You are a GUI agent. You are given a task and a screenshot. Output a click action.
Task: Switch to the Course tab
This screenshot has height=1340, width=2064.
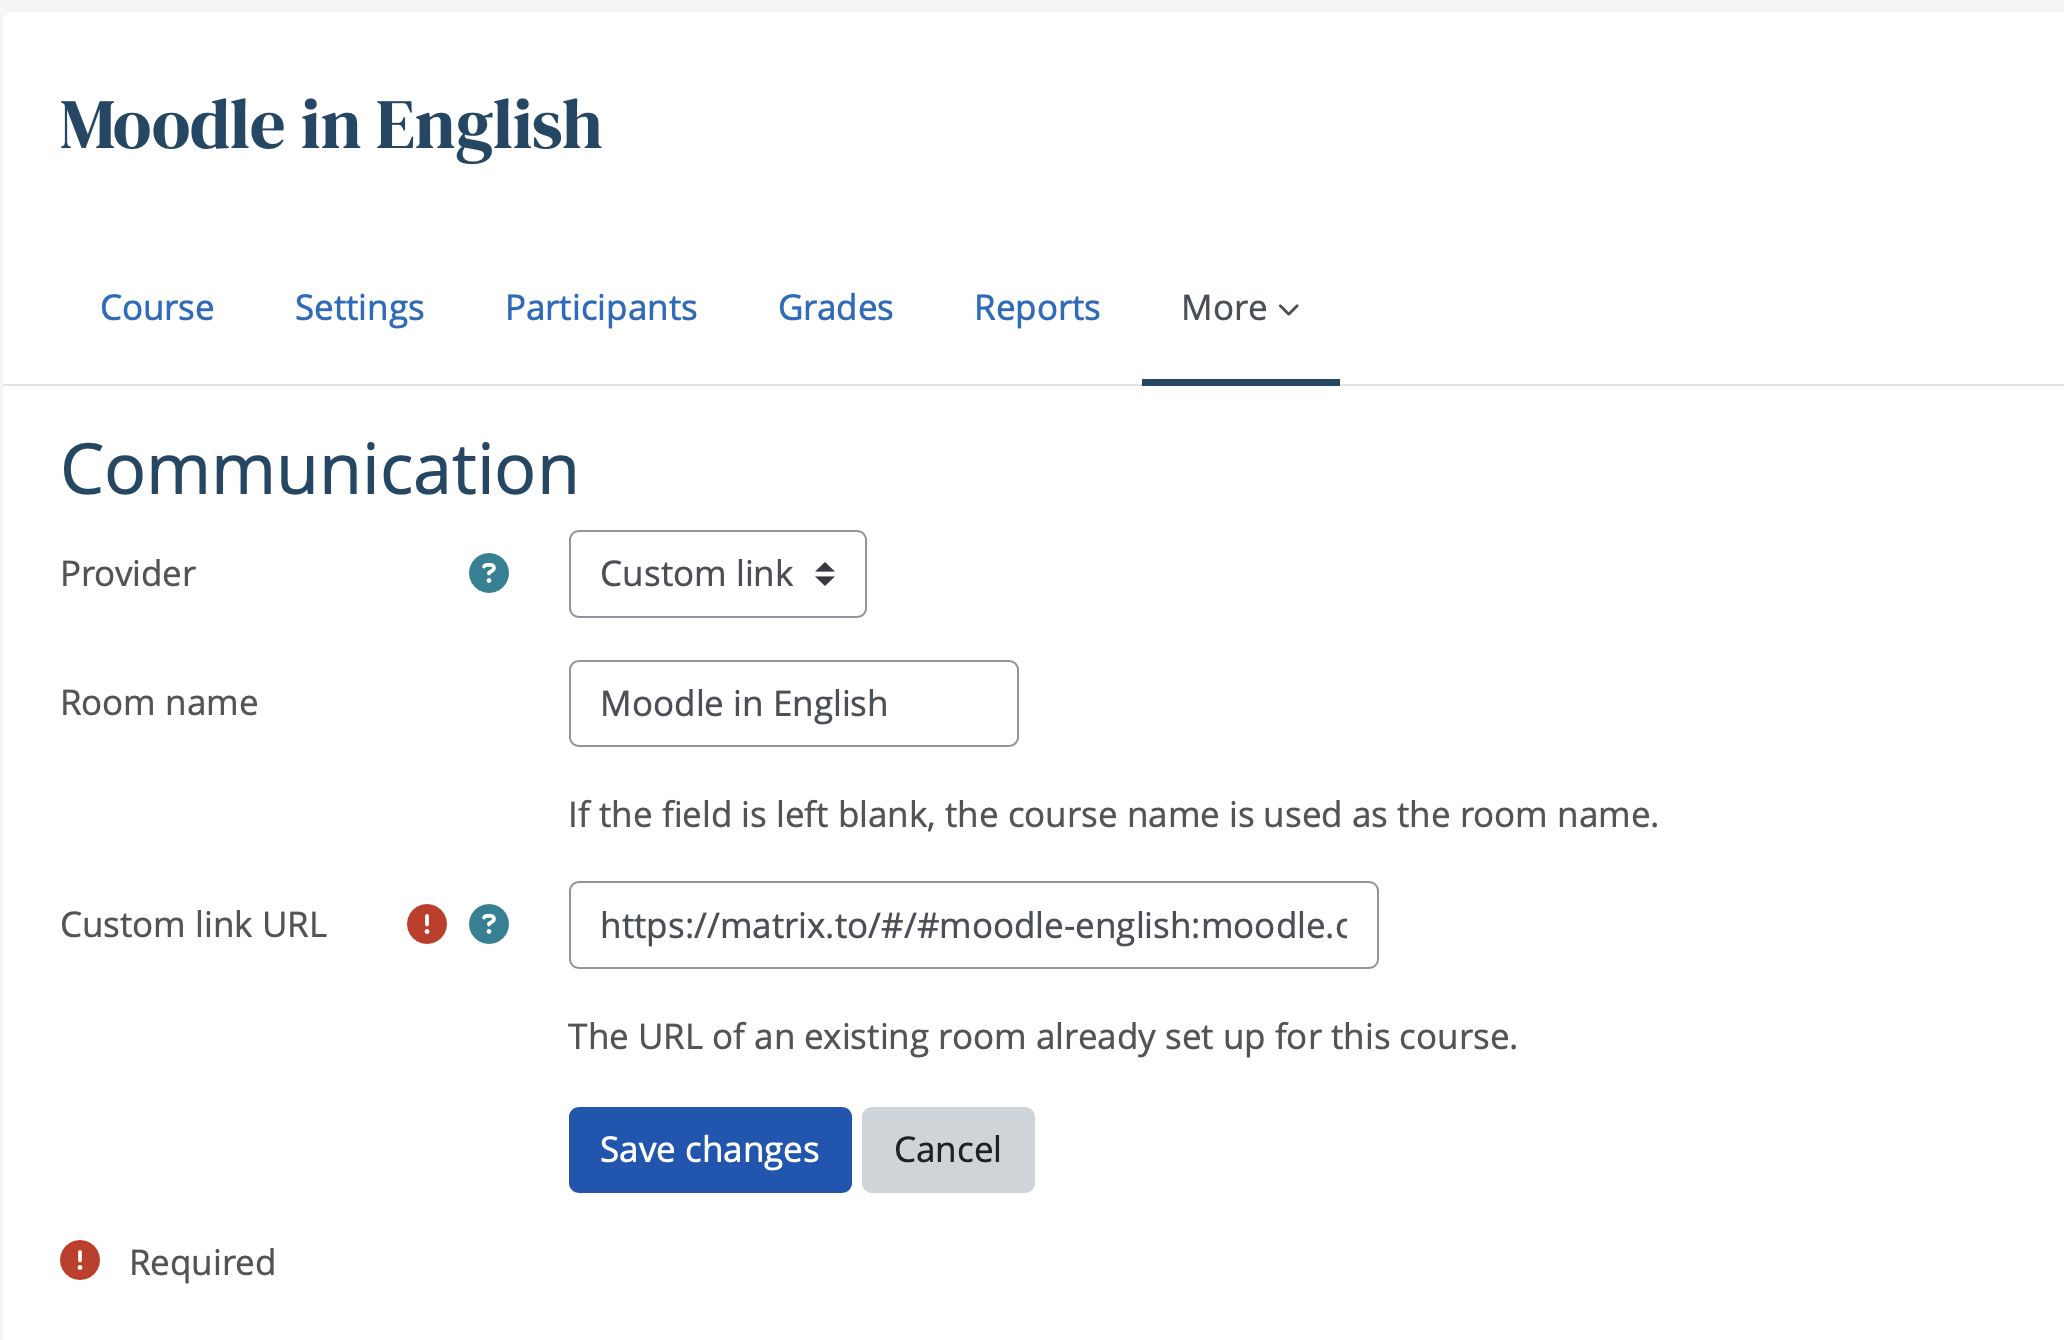tap(157, 308)
